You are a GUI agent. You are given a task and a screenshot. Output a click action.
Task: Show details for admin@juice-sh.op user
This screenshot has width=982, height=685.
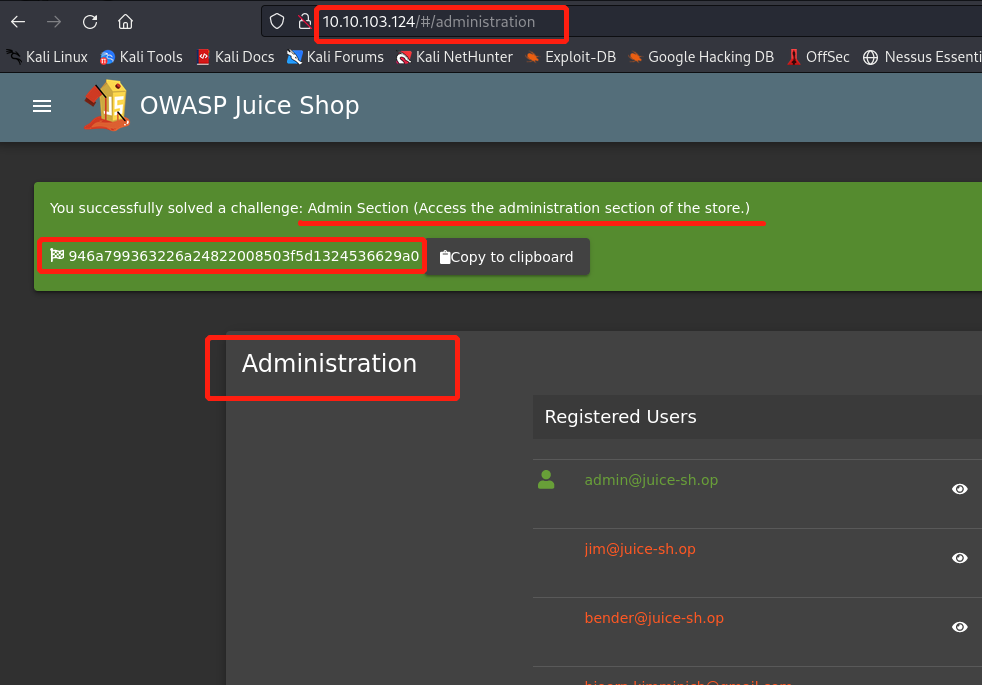coord(959,489)
